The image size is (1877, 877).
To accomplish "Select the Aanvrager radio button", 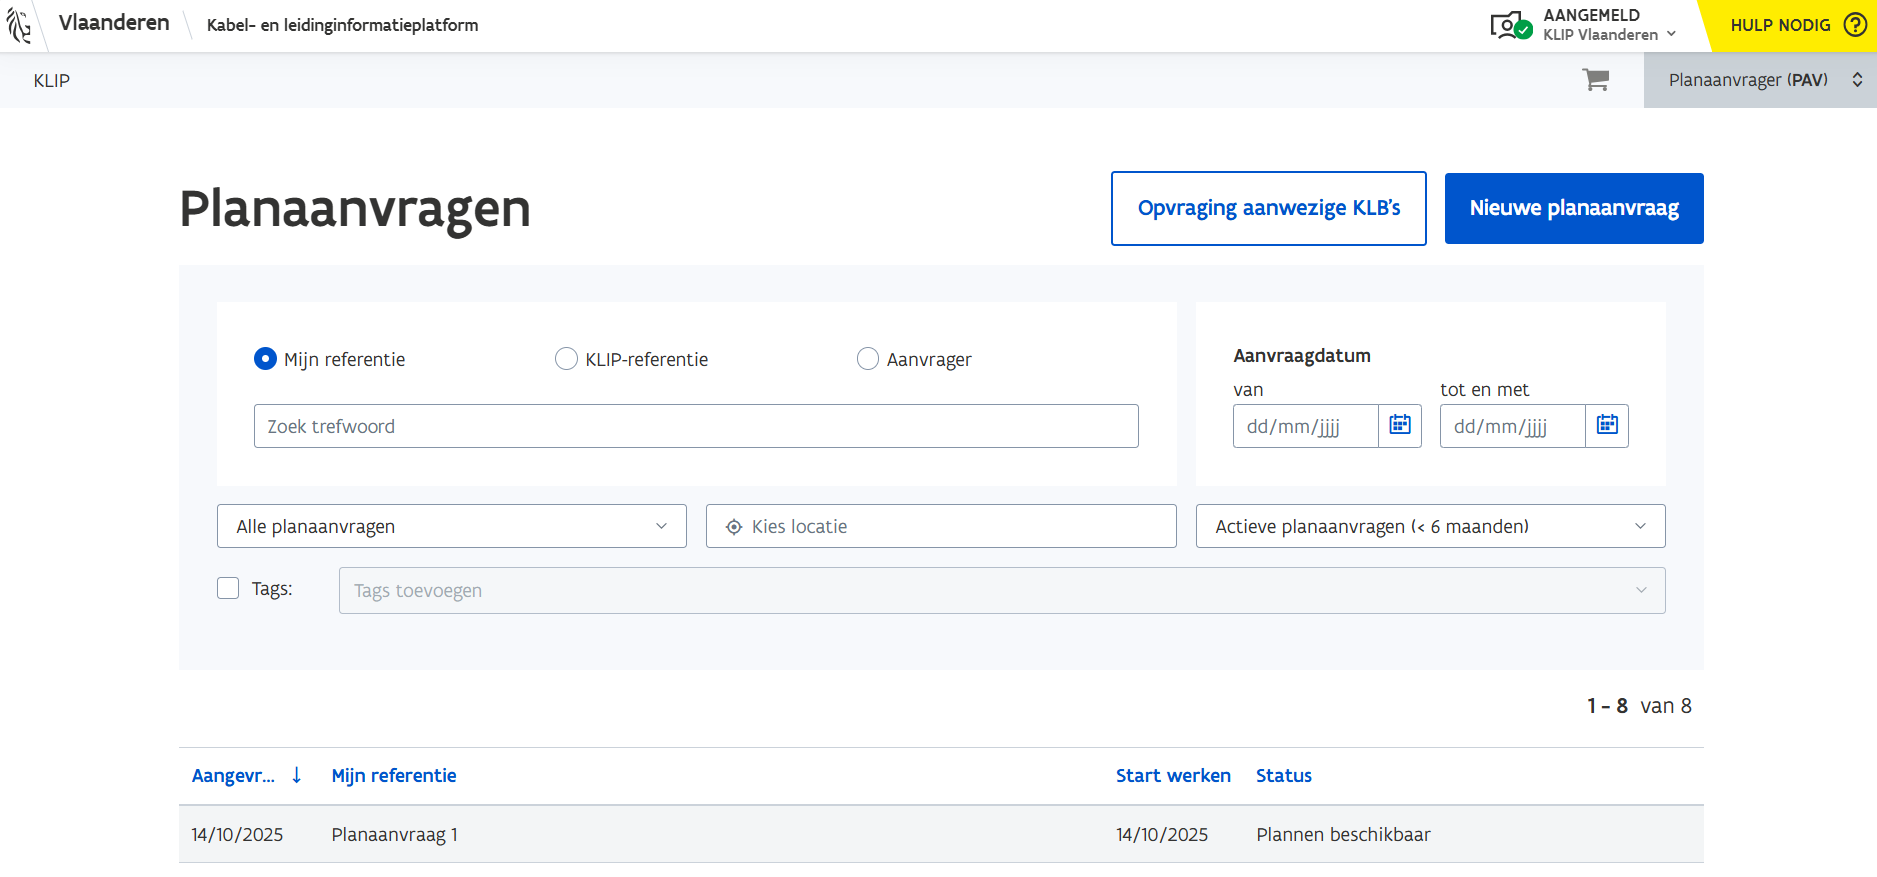I will [867, 359].
